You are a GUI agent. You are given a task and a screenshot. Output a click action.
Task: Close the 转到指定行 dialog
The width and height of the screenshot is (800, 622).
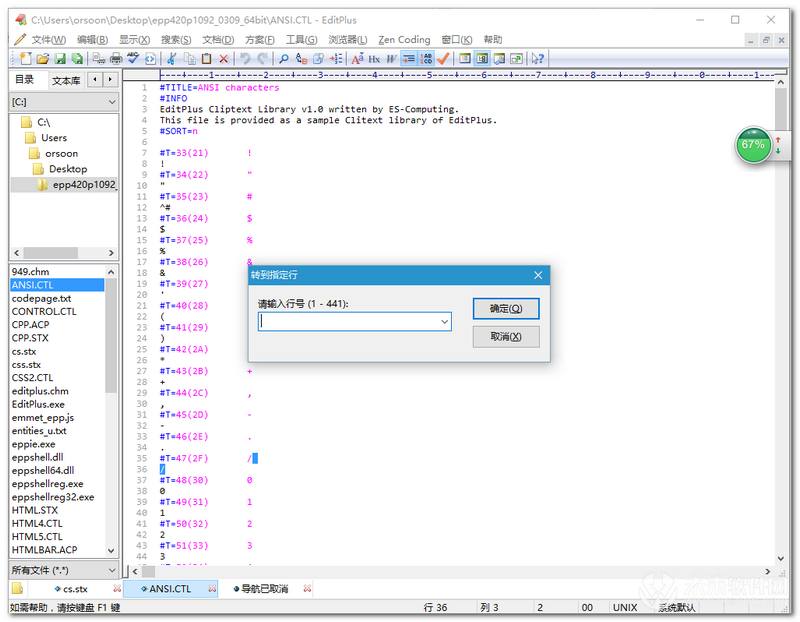click(x=538, y=276)
